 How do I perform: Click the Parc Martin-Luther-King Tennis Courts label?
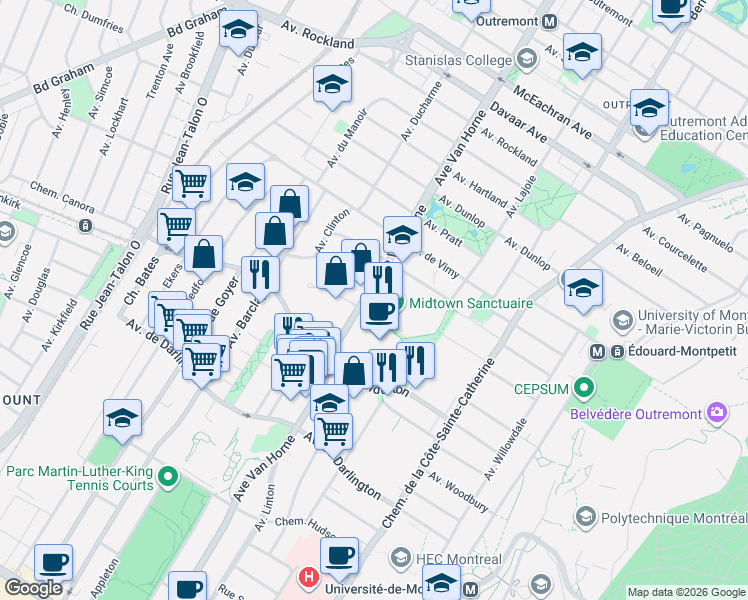pyautogui.click(x=80, y=478)
